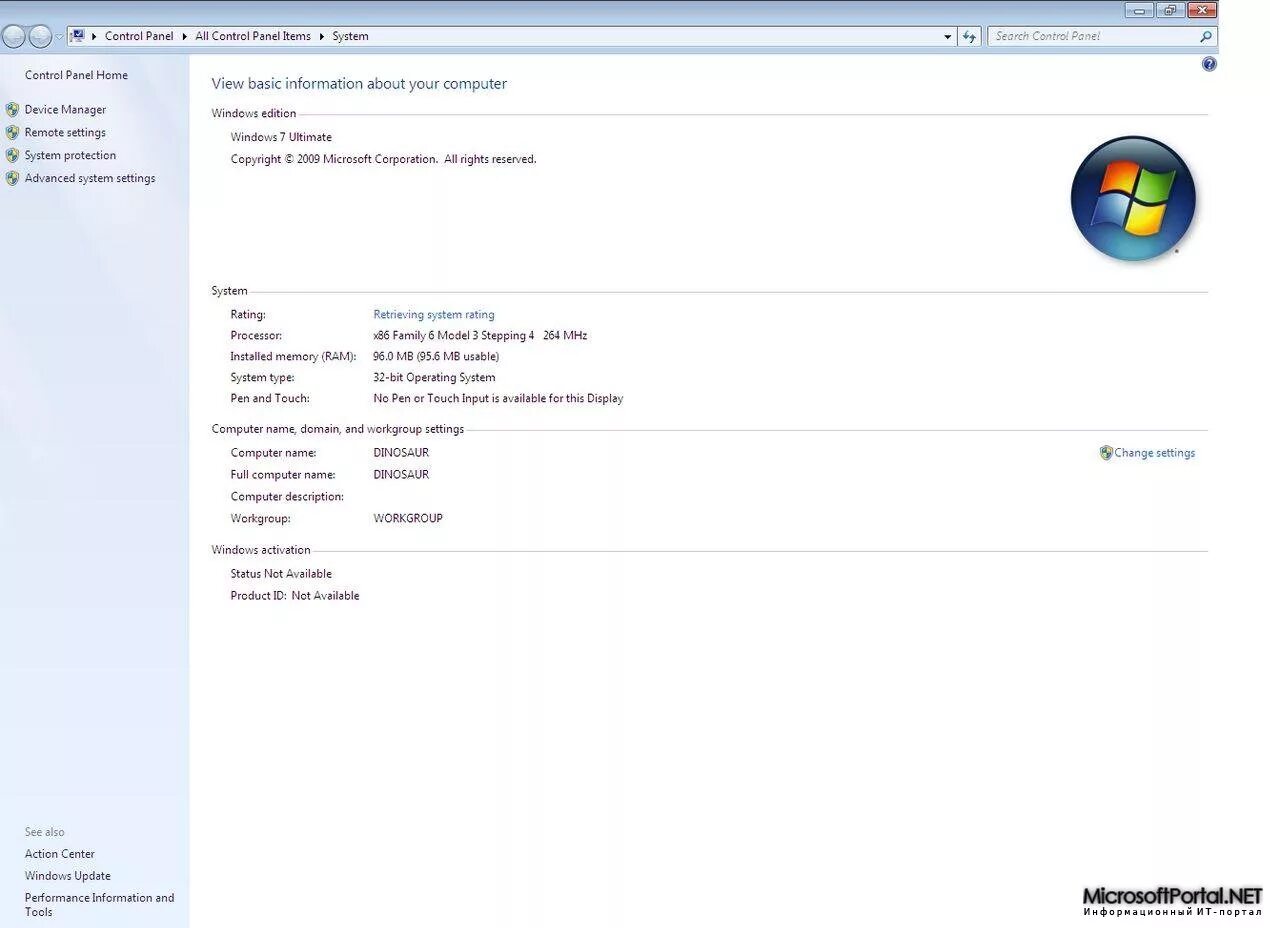1270x928 pixels.
Task: Click the search magnifier icon
Action: (1206, 36)
